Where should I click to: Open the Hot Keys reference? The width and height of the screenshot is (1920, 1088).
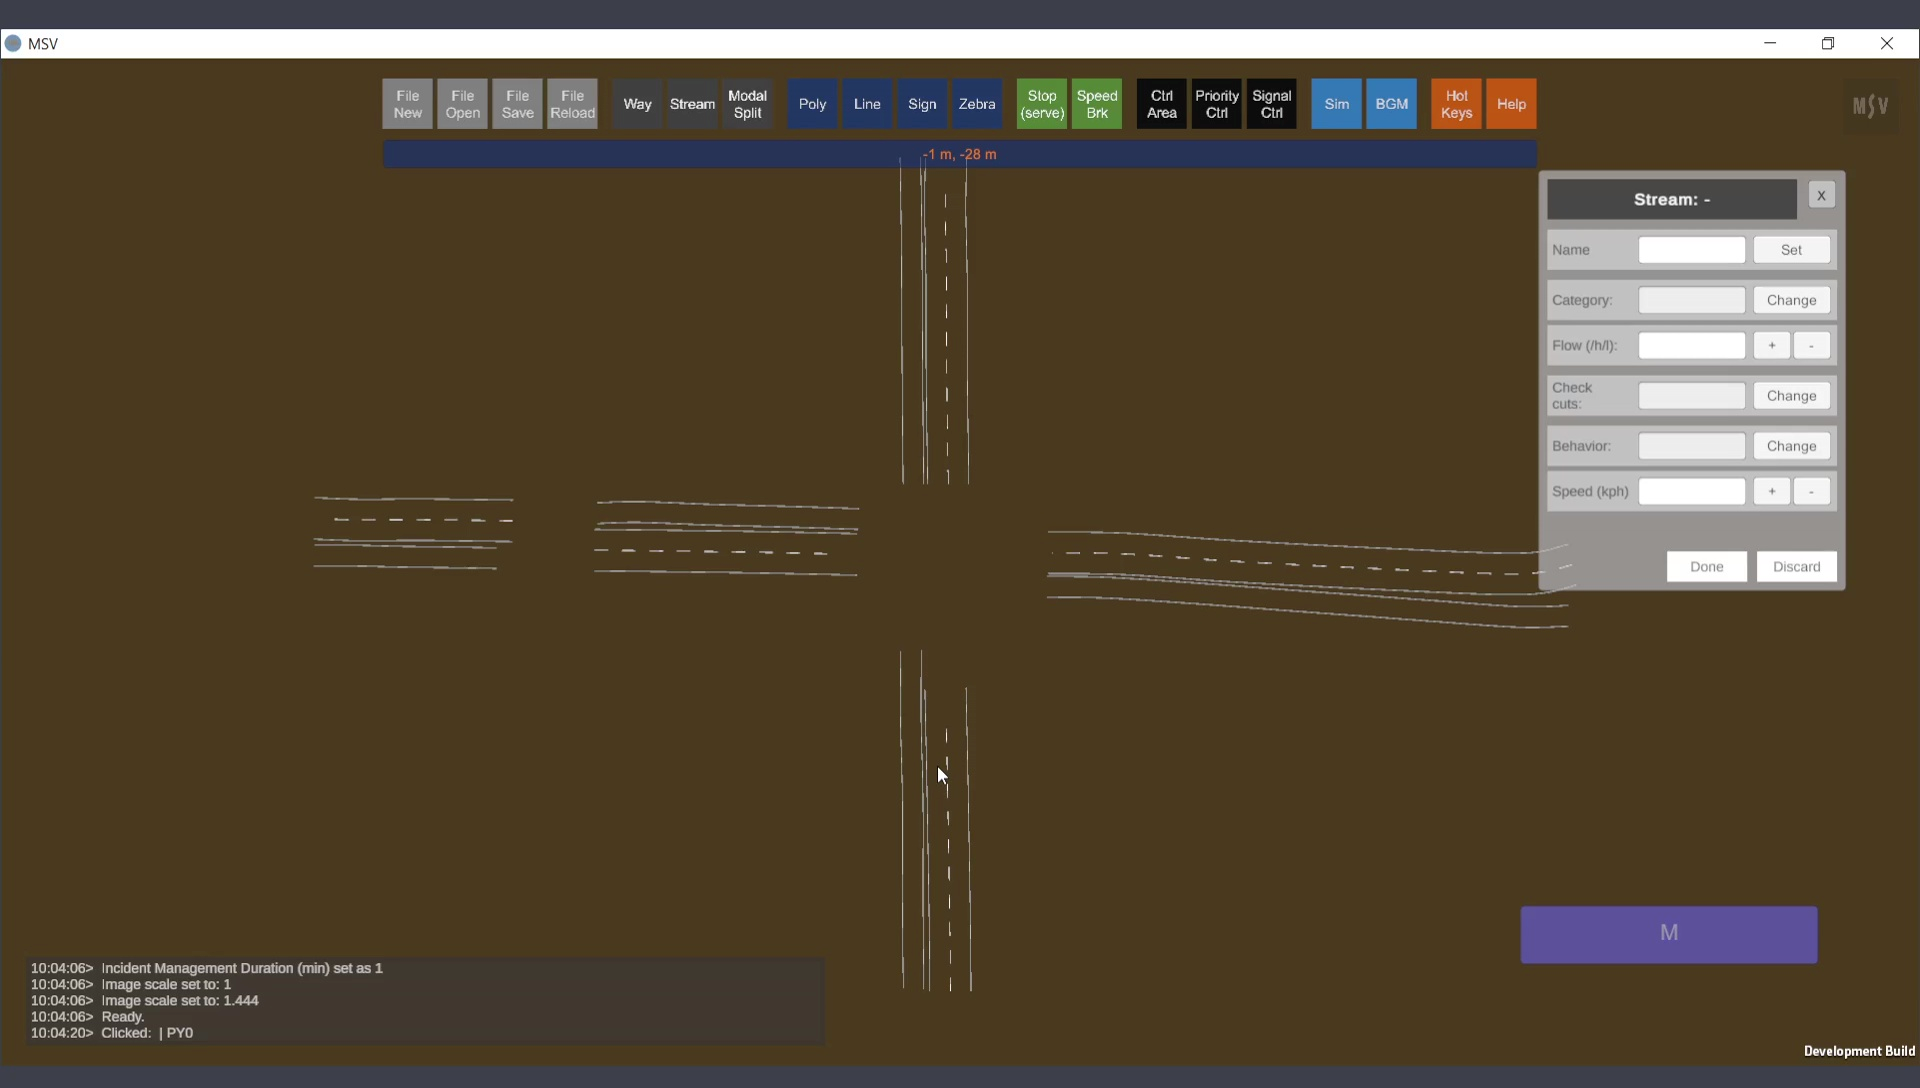point(1456,104)
